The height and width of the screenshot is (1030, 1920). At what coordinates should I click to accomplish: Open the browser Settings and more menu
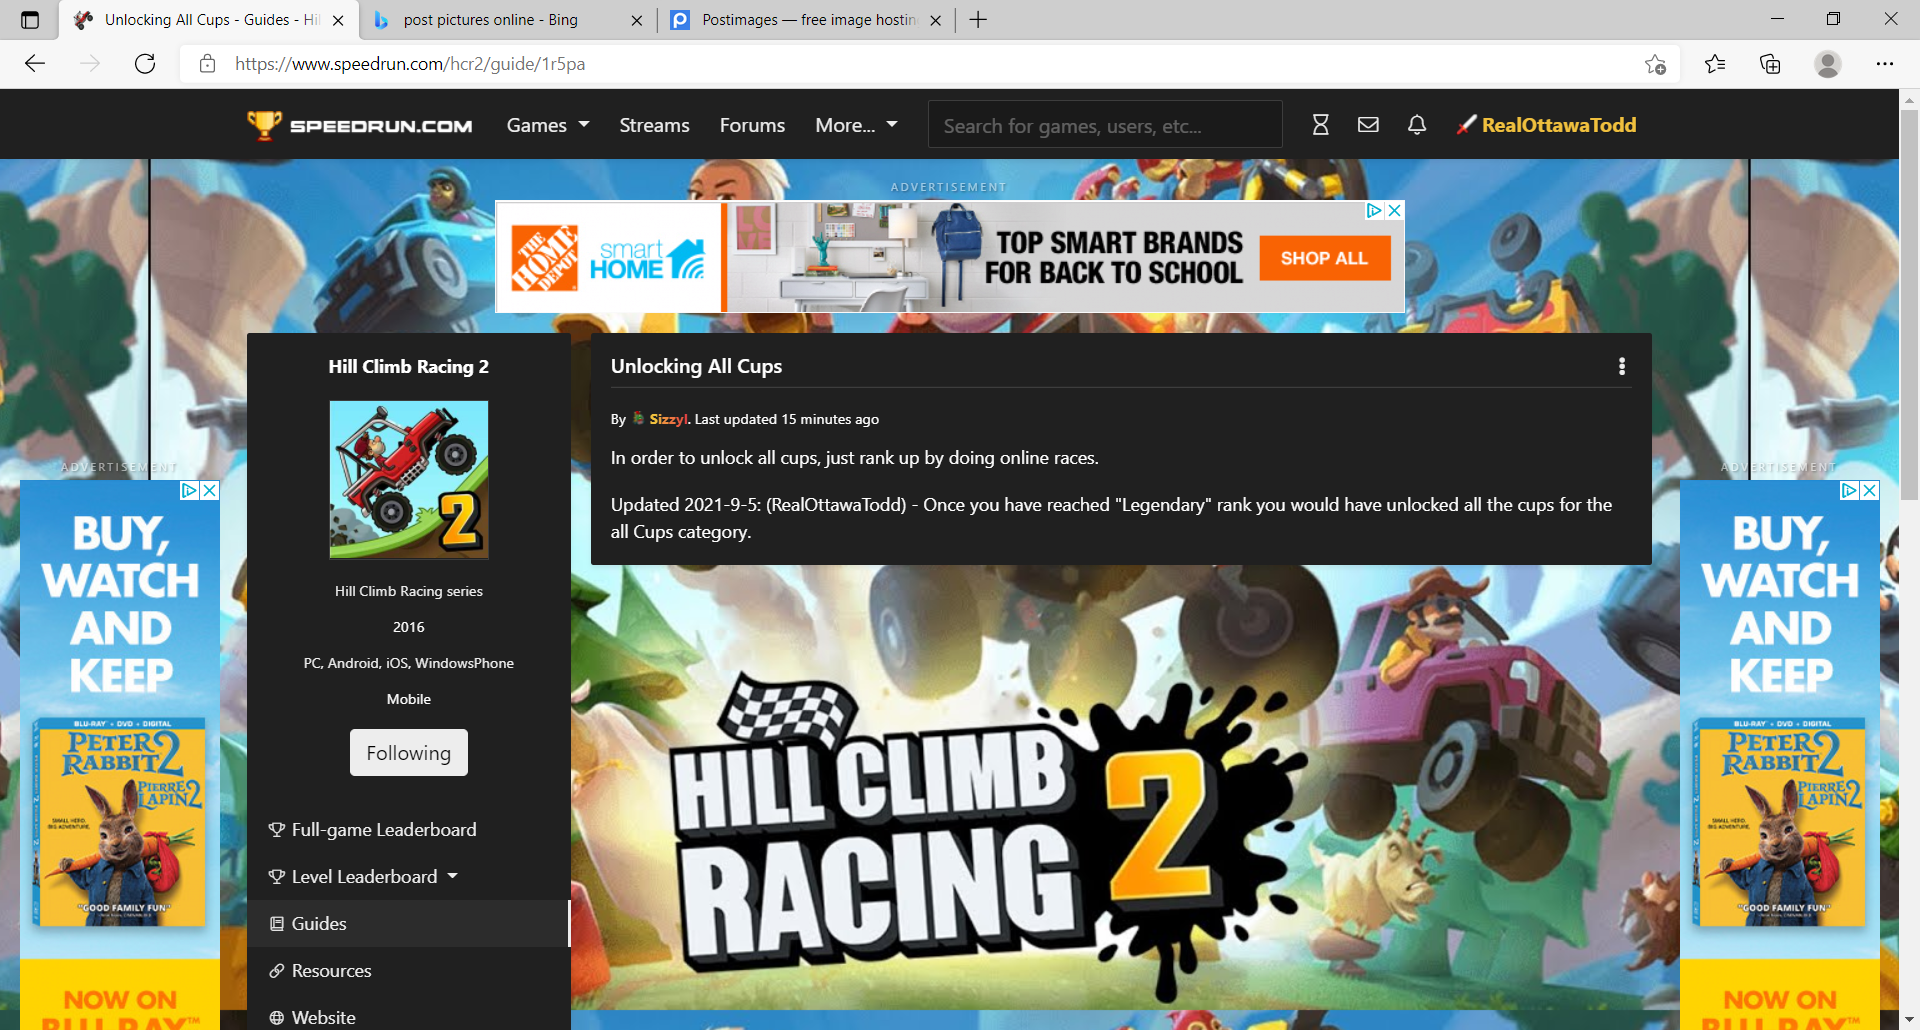click(x=1885, y=64)
